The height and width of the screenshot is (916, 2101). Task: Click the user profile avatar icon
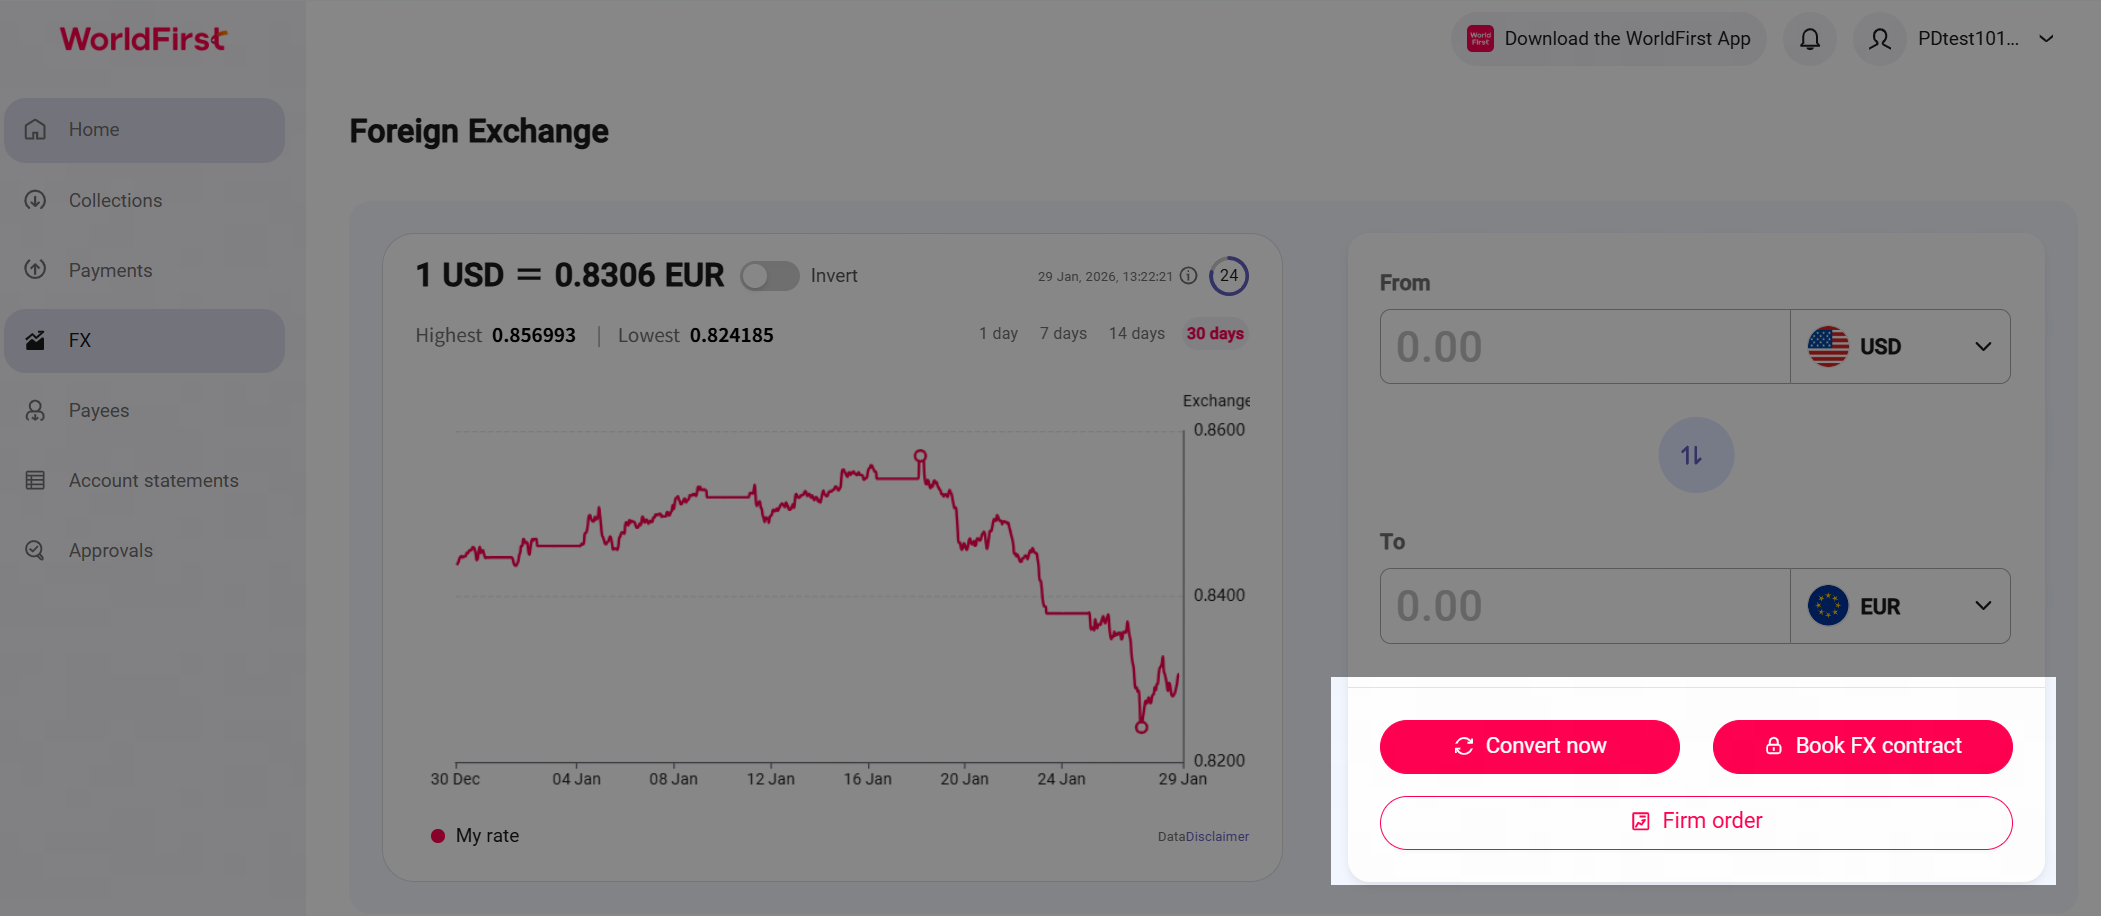click(1879, 39)
